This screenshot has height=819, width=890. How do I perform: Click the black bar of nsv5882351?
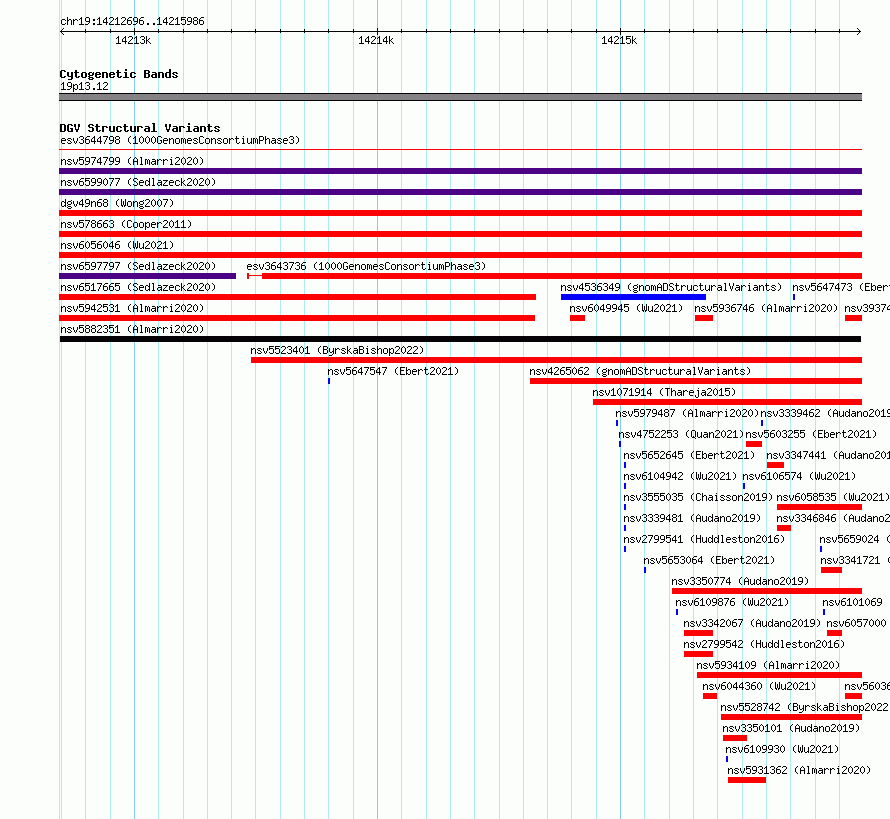pos(460,339)
